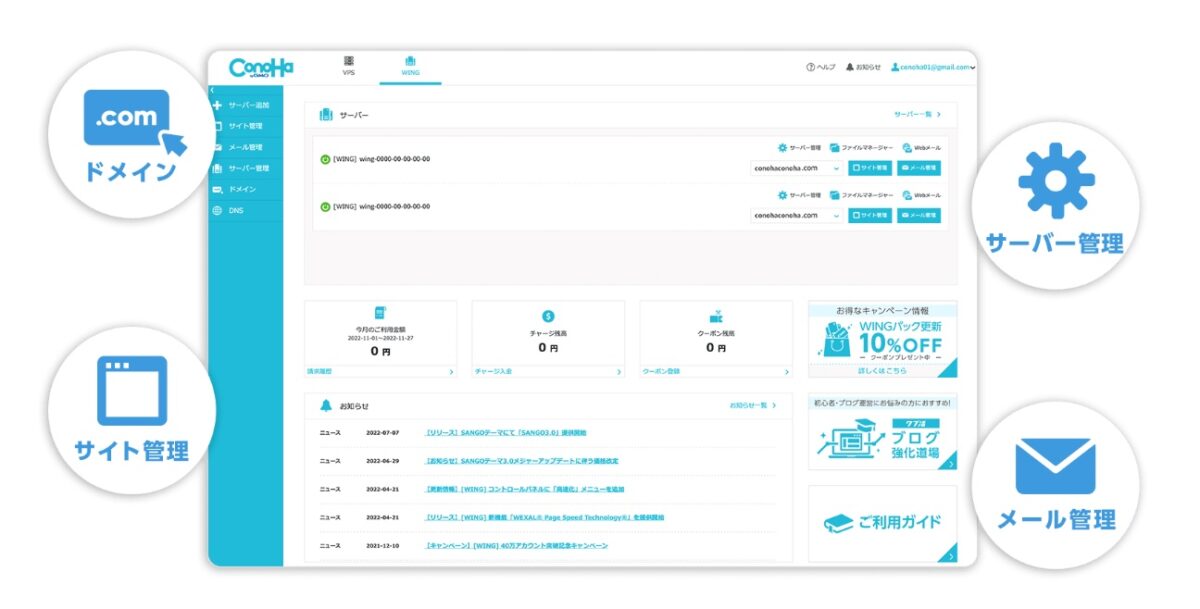Screen dimensions: 1200x609
Task: Switch to the VPS tab
Action: pos(348,66)
